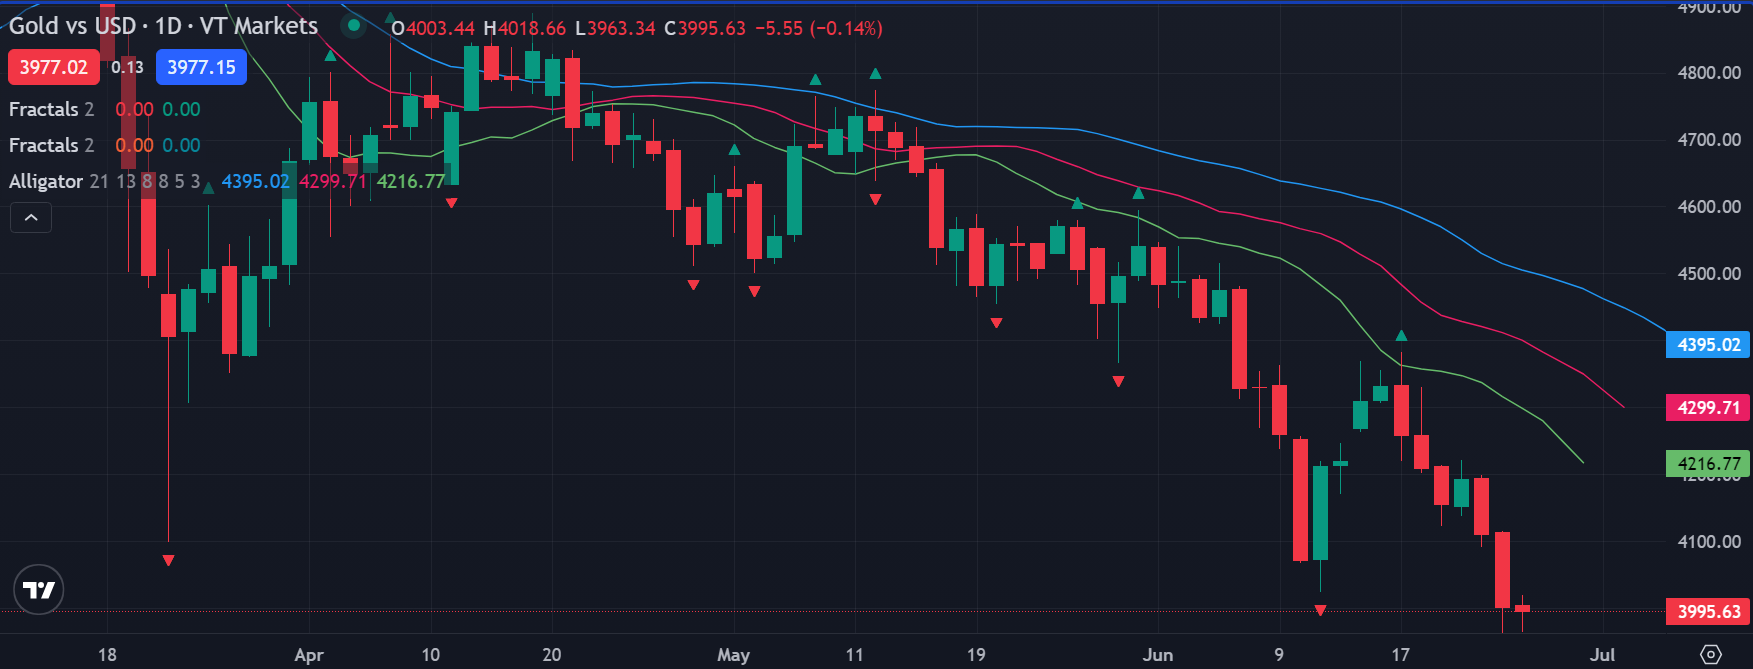Click the blue 3977.15 buy button
Image resolution: width=1753 pixels, height=669 pixels.
[201, 67]
